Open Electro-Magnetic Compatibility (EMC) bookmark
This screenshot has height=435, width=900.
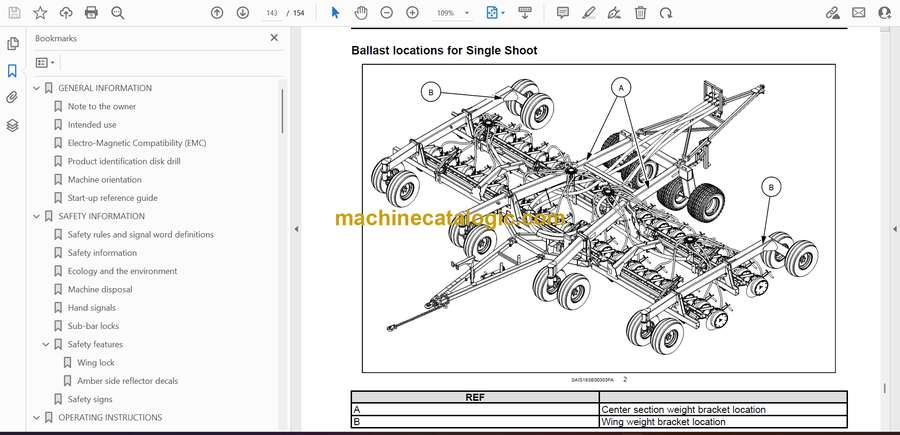[137, 143]
